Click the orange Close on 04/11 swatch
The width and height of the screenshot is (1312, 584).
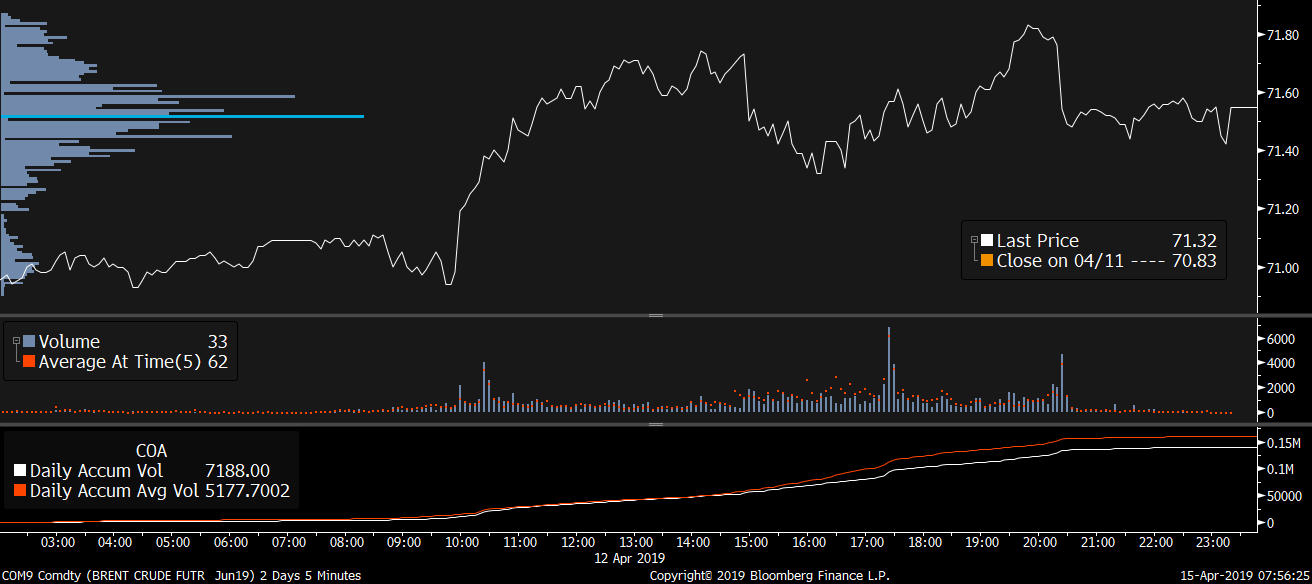(987, 260)
